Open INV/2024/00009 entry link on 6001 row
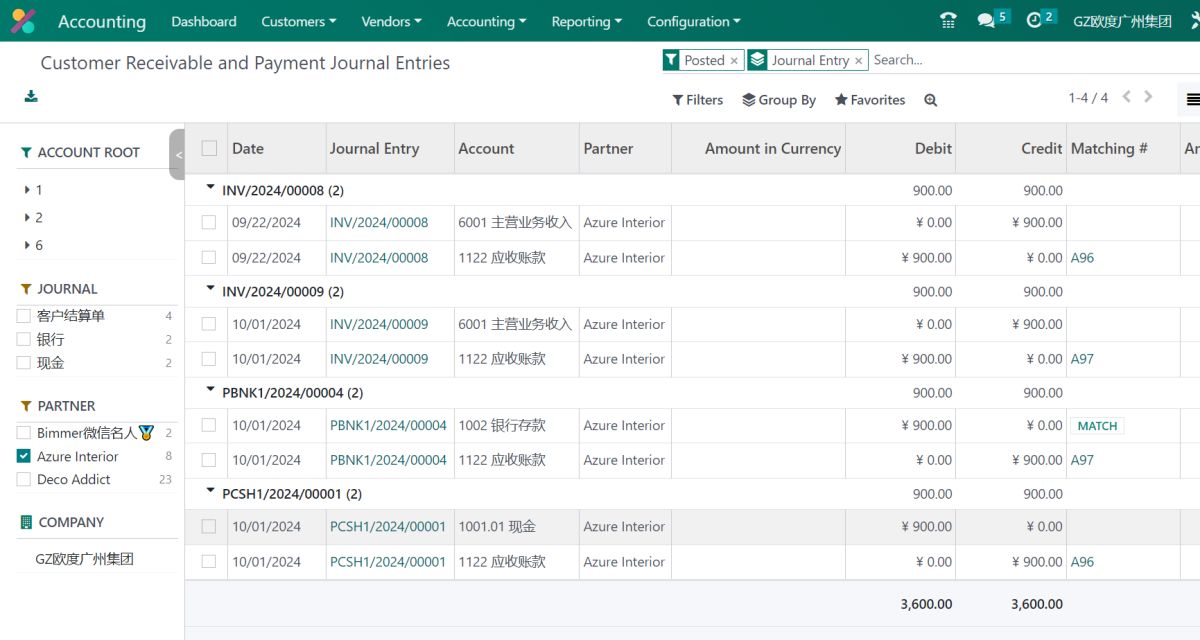Image resolution: width=1200 pixels, height=640 pixels. click(x=379, y=324)
